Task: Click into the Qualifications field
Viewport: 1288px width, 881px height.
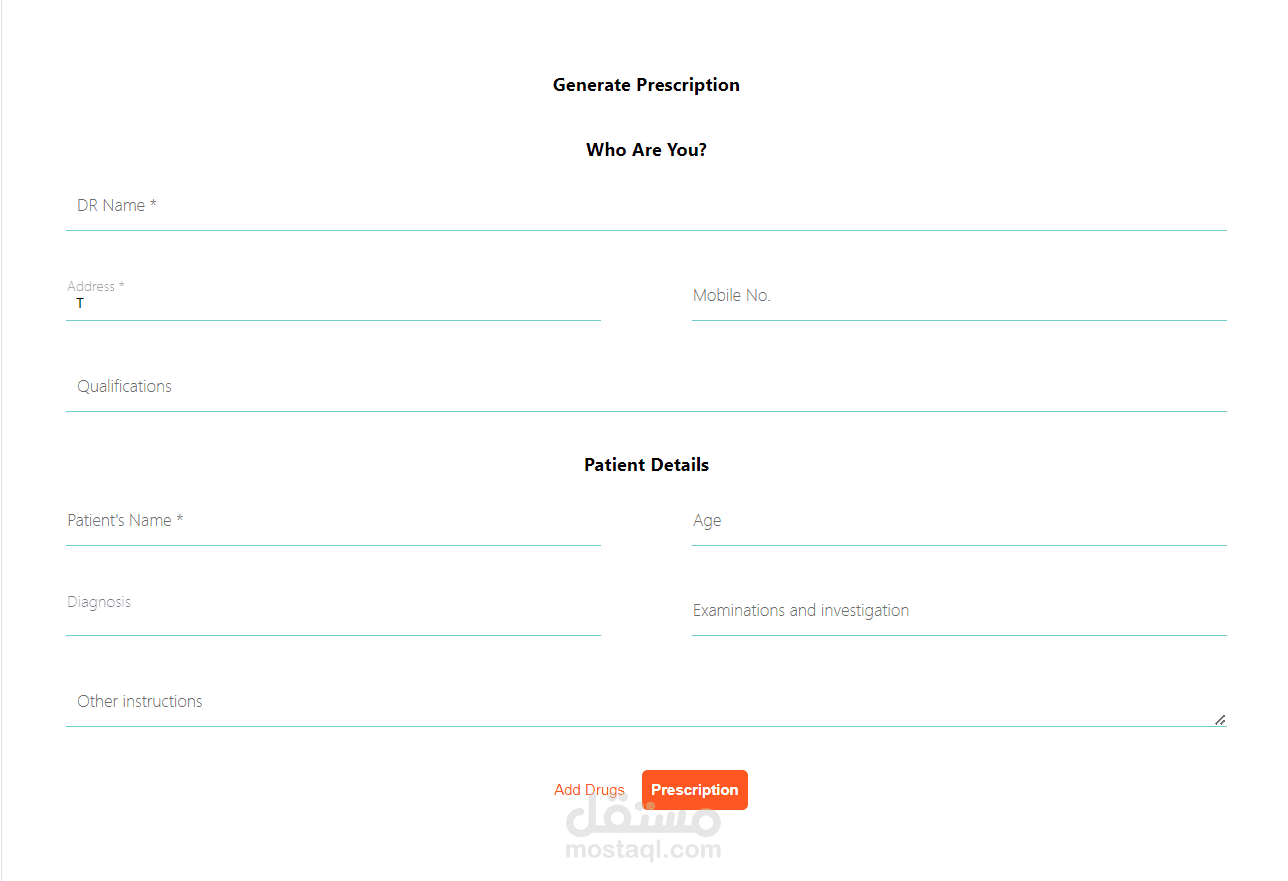Action: 646,387
